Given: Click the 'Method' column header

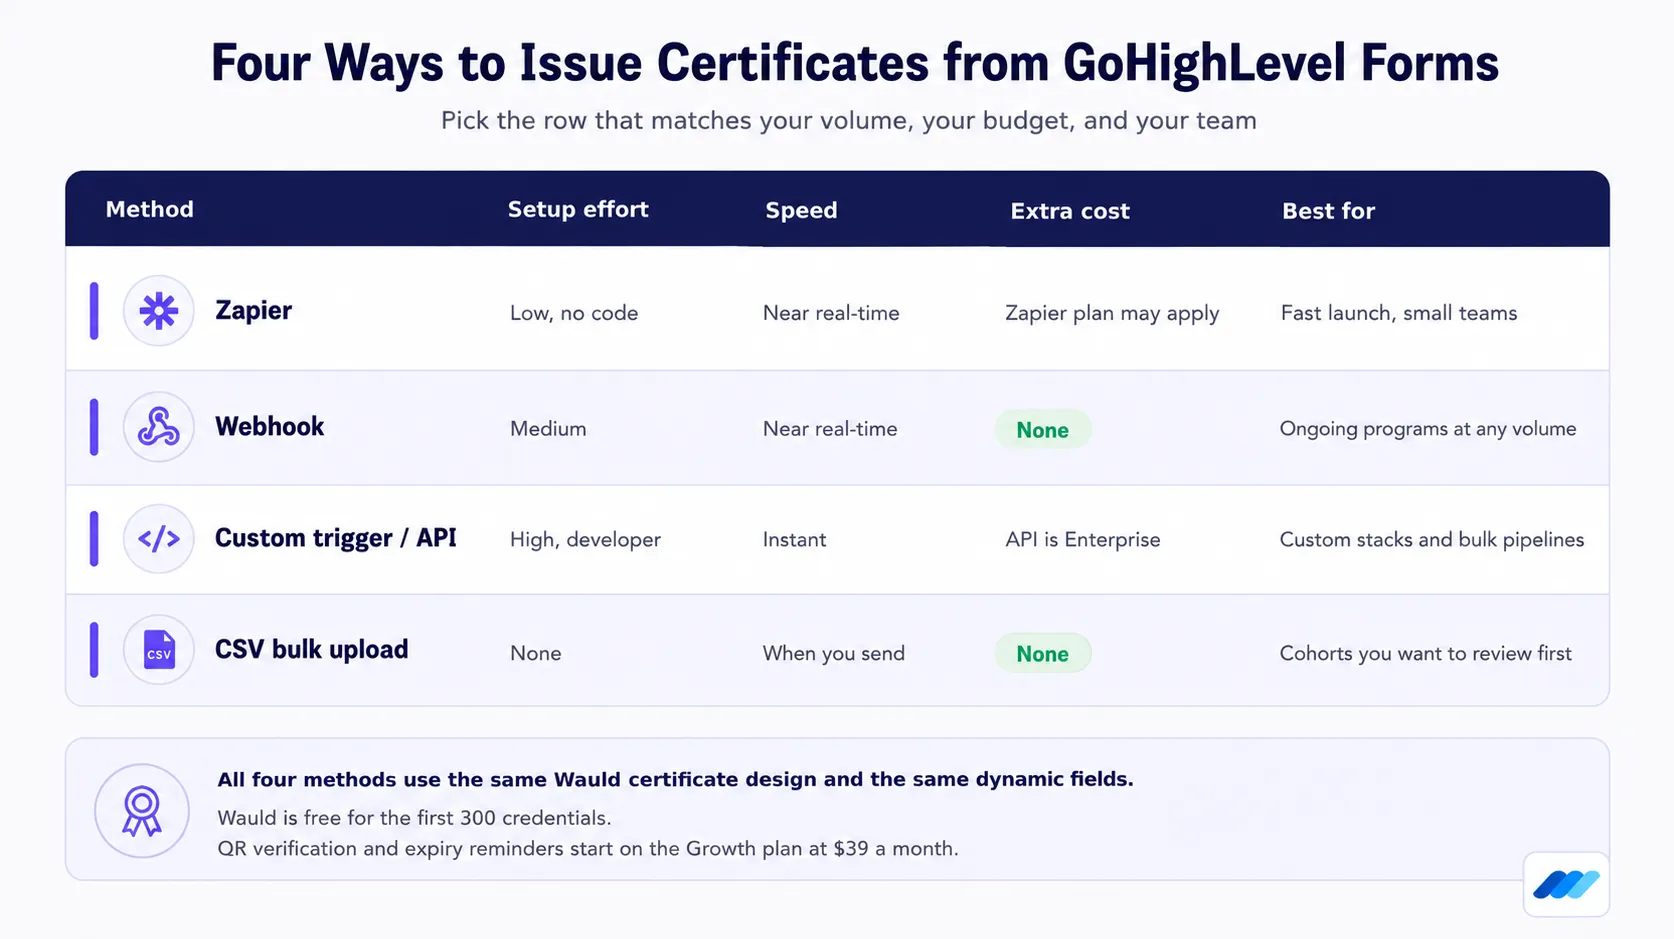Looking at the screenshot, I should (x=150, y=209).
